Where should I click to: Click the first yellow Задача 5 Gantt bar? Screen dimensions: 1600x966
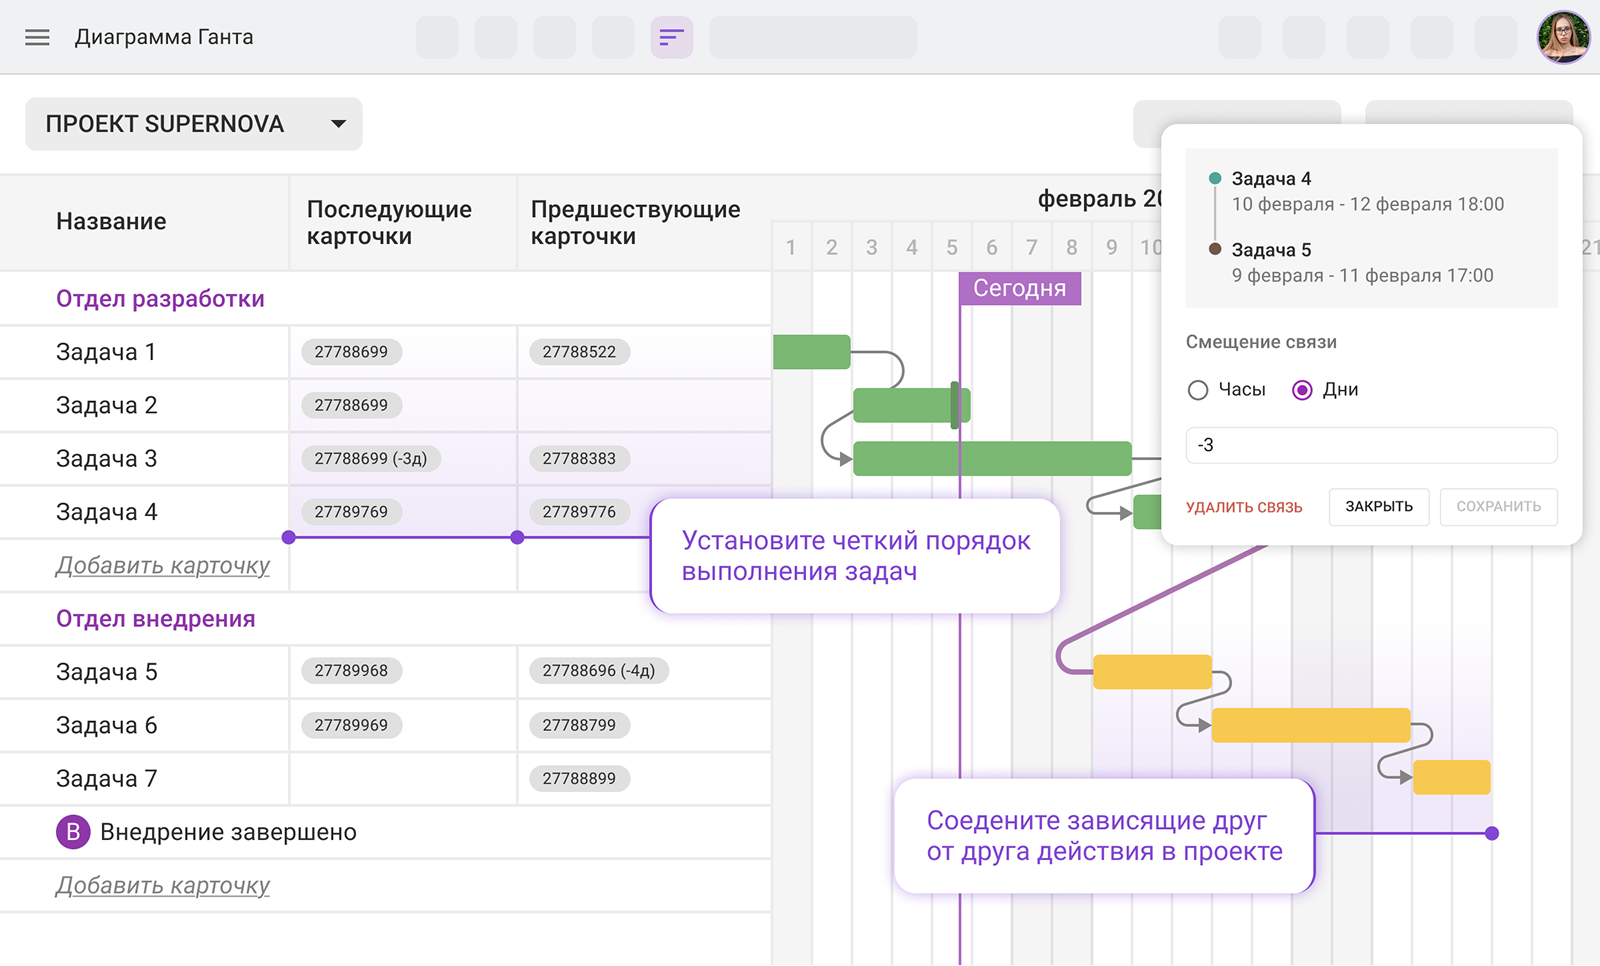tap(1152, 672)
